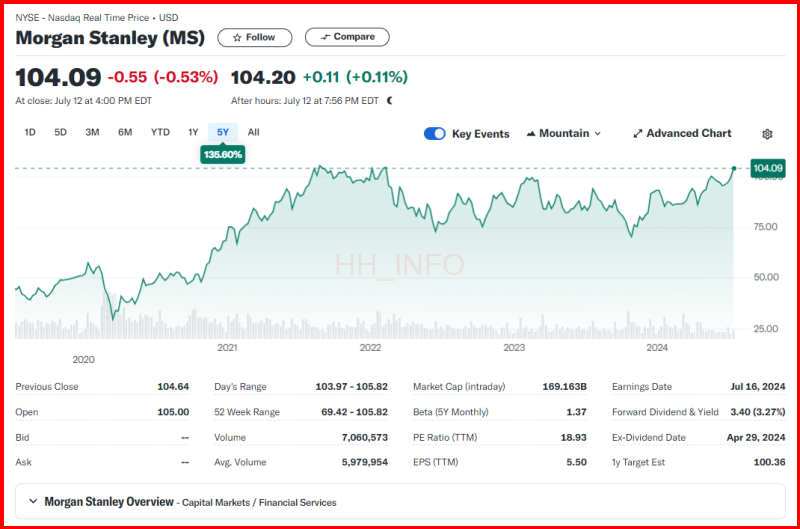The image size is (800, 529).
Task: Select the YTD time range tab
Action: point(160,133)
